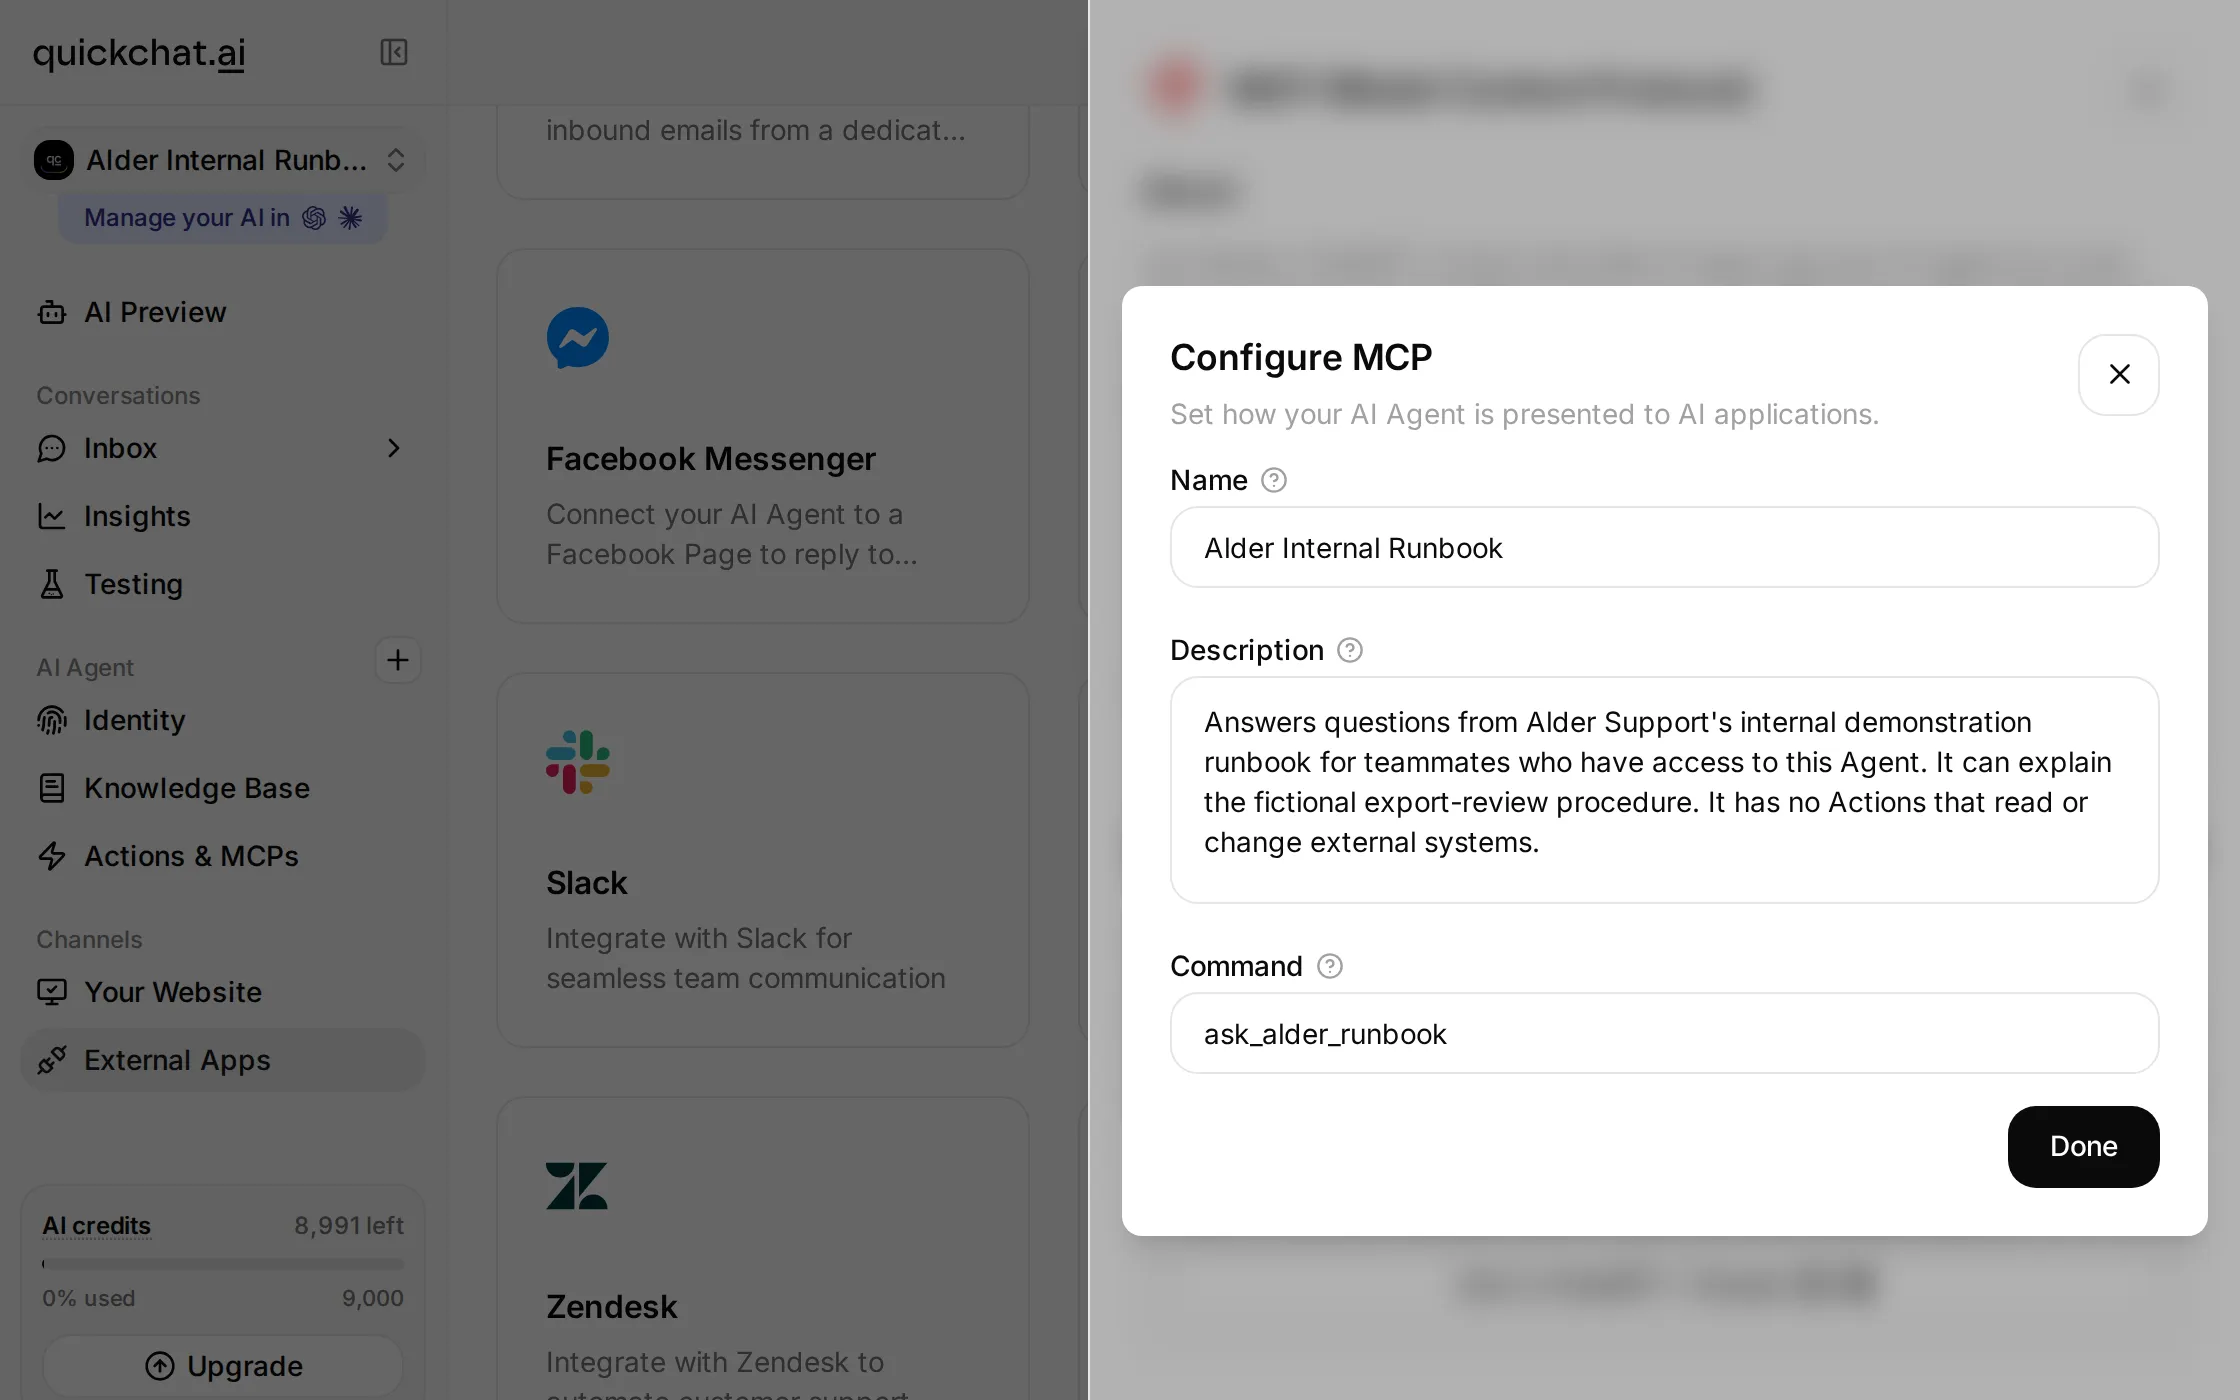Focus the Command input field
The height and width of the screenshot is (1400, 2240).
click(x=1664, y=1033)
